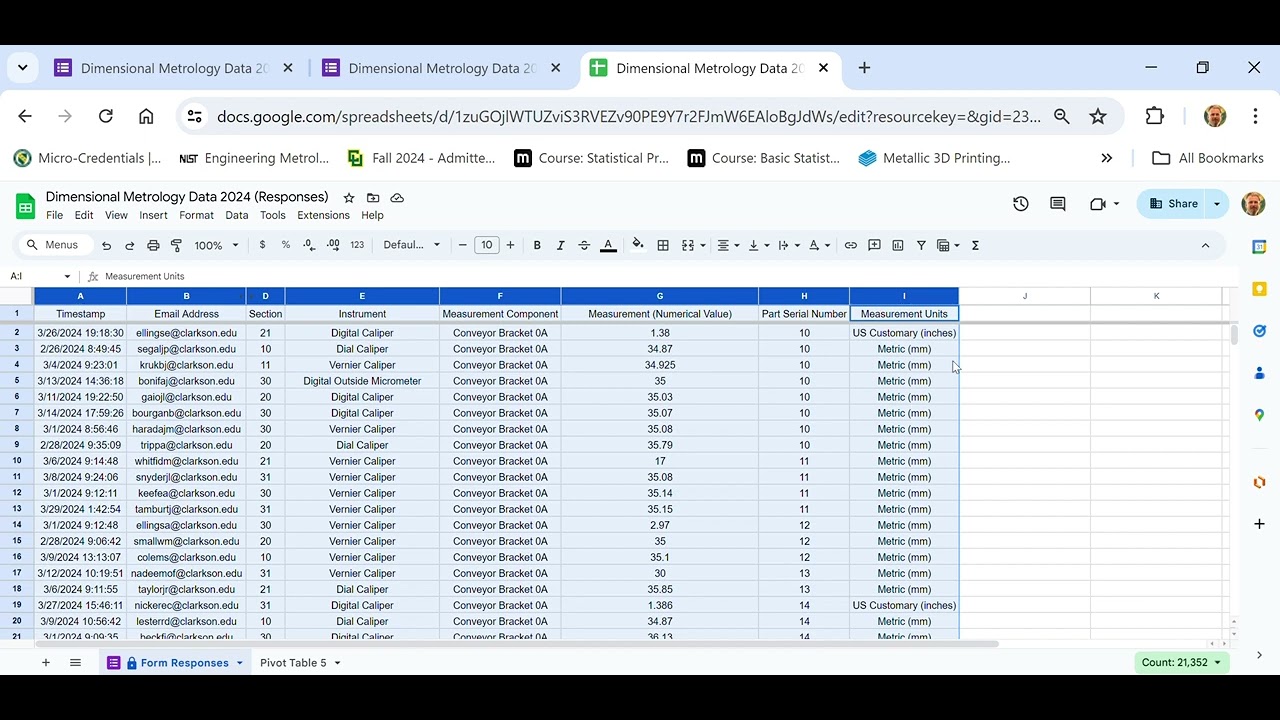Viewport: 1280px width, 720px height.
Task: Switch to Pivot Table 5 sheet tab
Action: tap(293, 663)
